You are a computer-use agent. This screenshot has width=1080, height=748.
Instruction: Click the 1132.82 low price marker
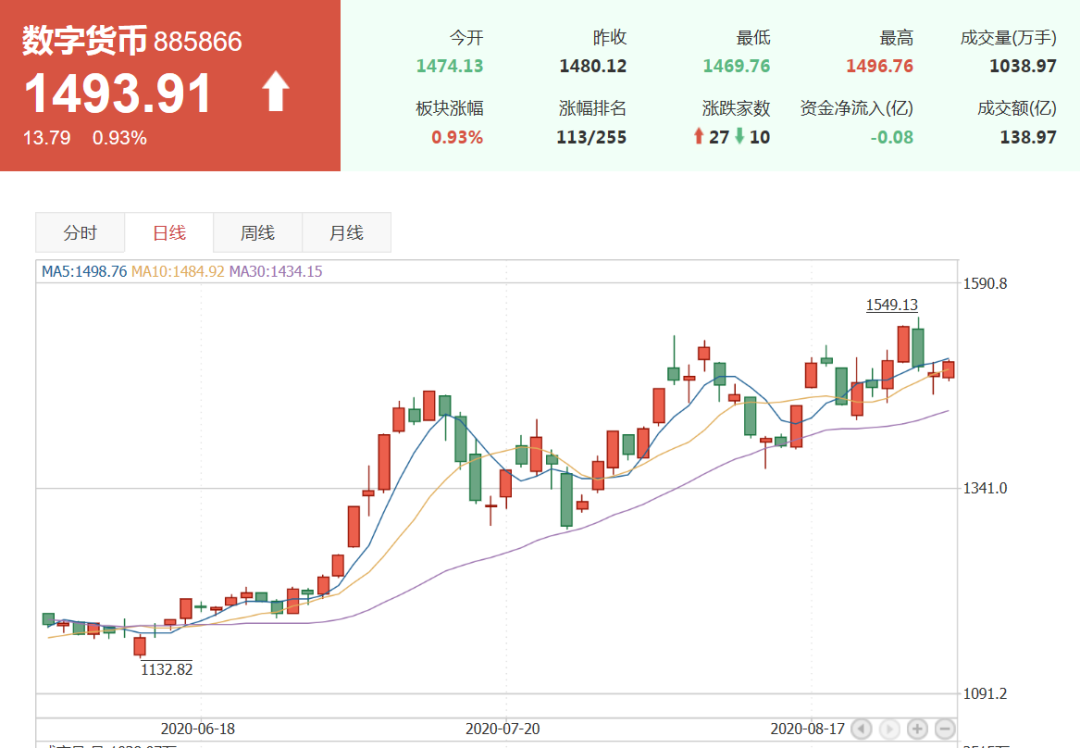tap(167, 669)
